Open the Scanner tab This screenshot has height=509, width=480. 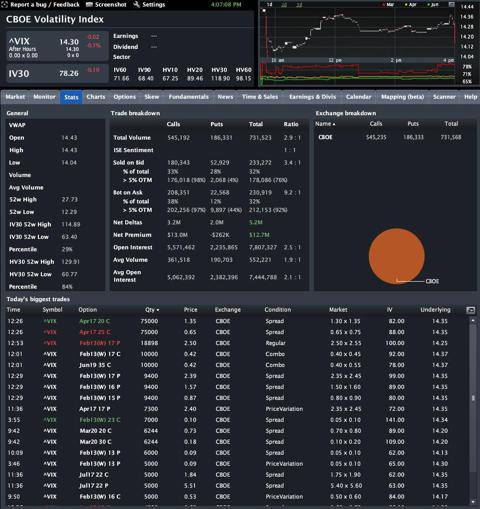pos(444,97)
